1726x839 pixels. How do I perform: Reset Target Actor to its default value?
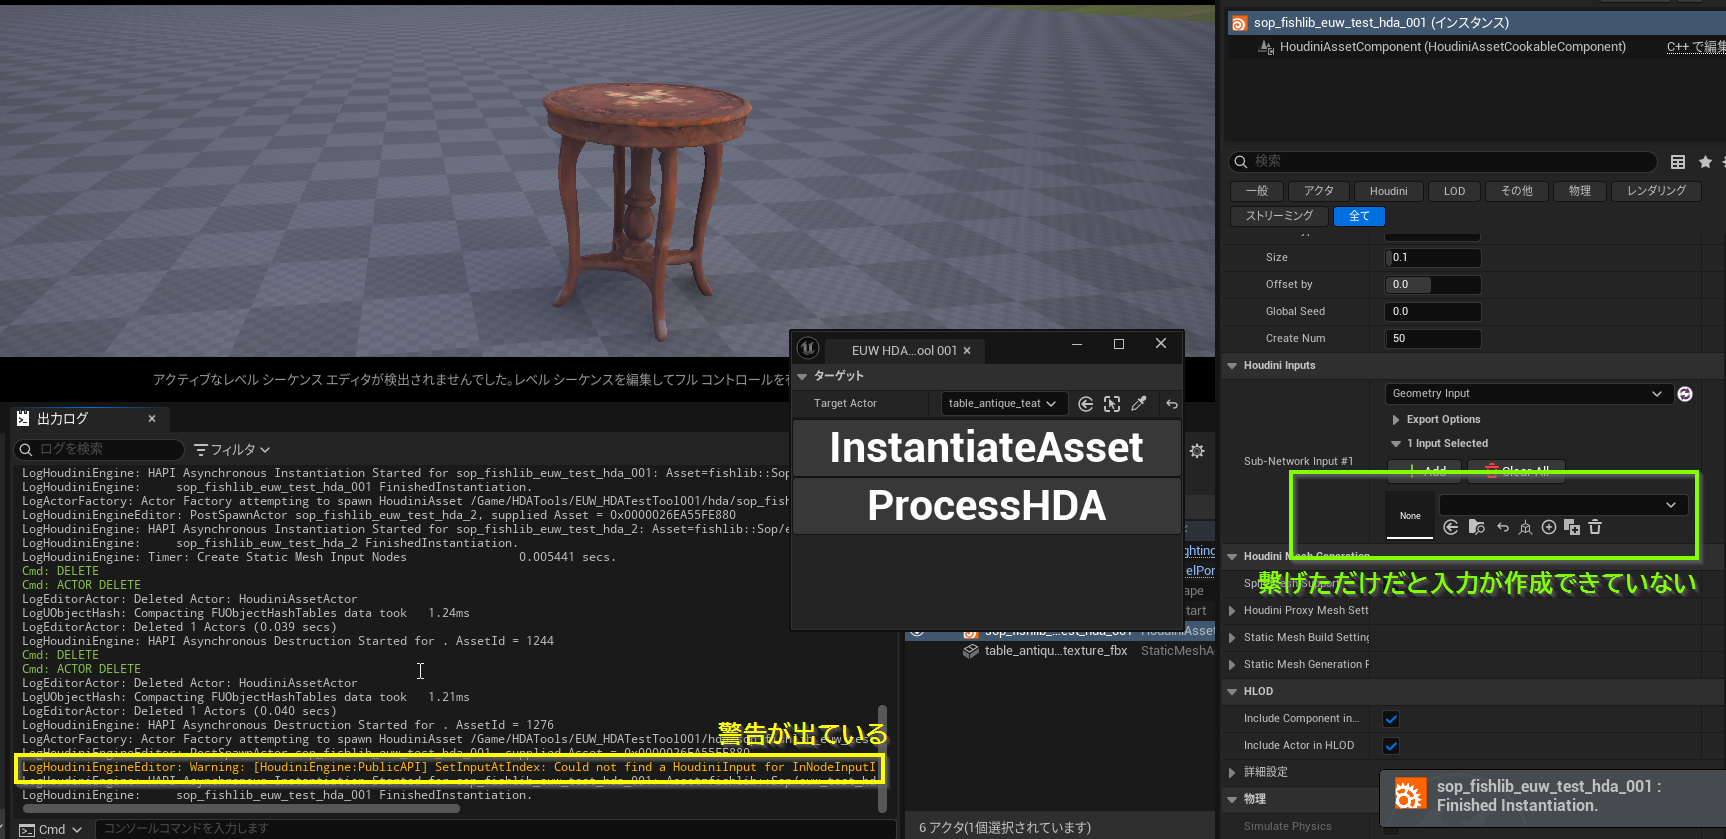tap(1172, 404)
